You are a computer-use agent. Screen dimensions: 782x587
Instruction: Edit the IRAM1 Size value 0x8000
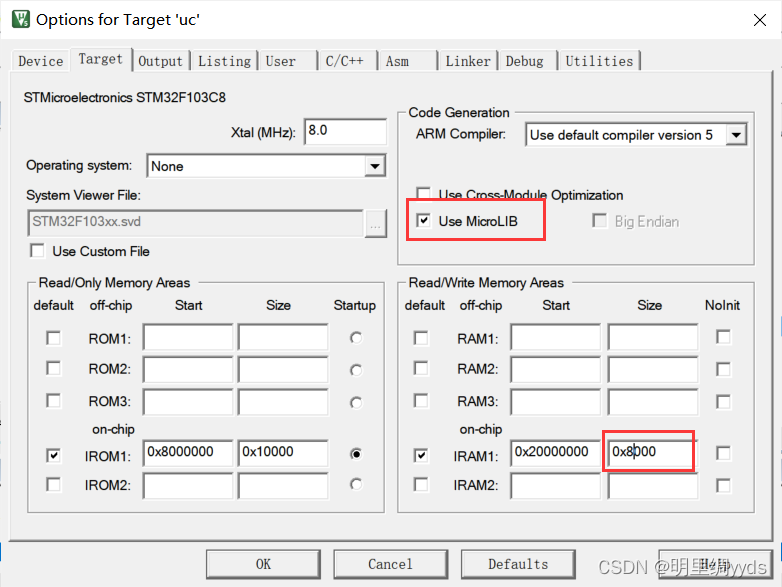tap(653, 453)
